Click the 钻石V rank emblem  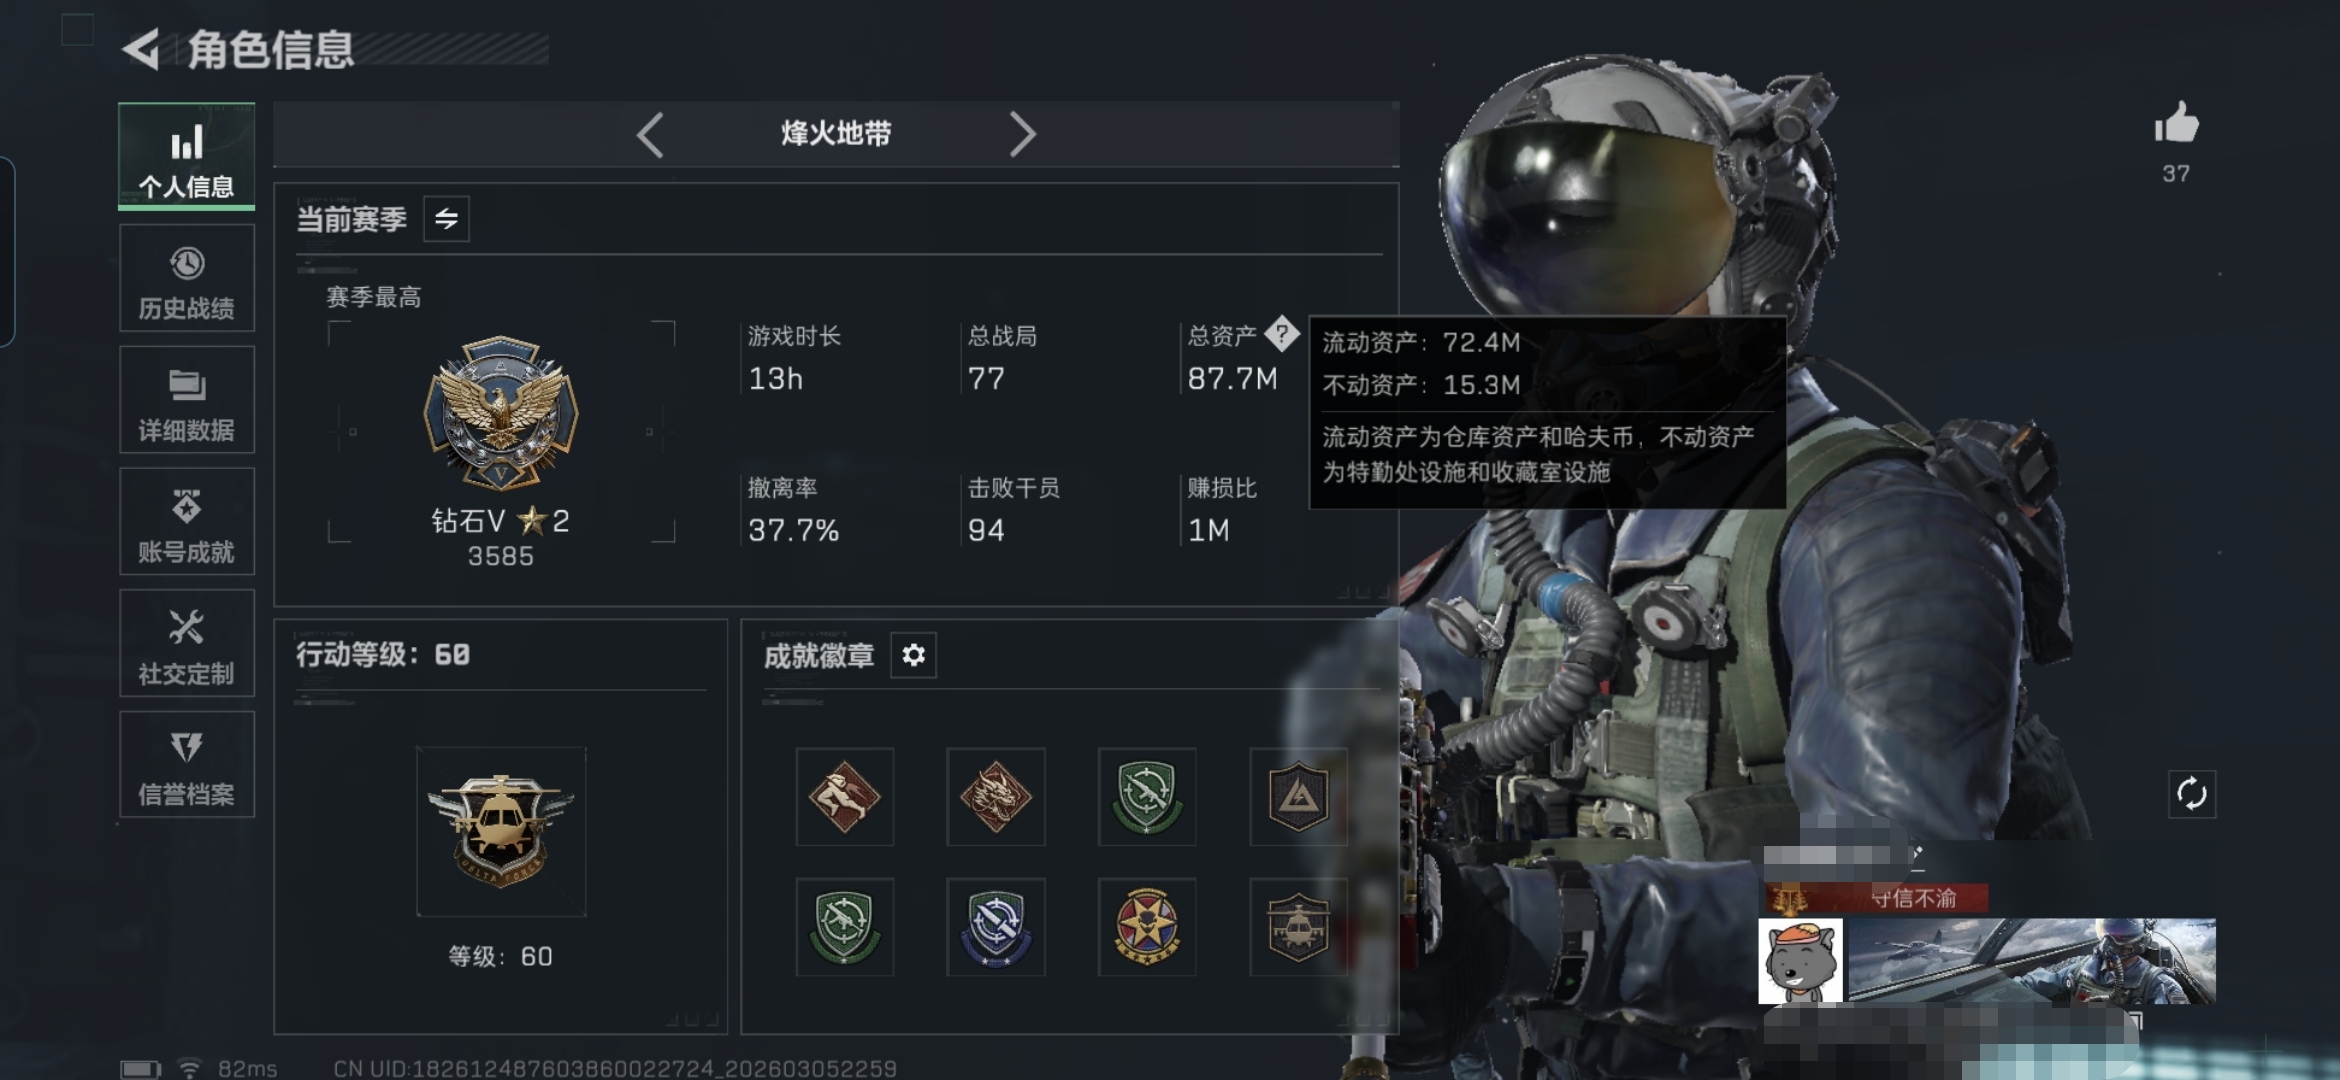[x=501, y=413]
